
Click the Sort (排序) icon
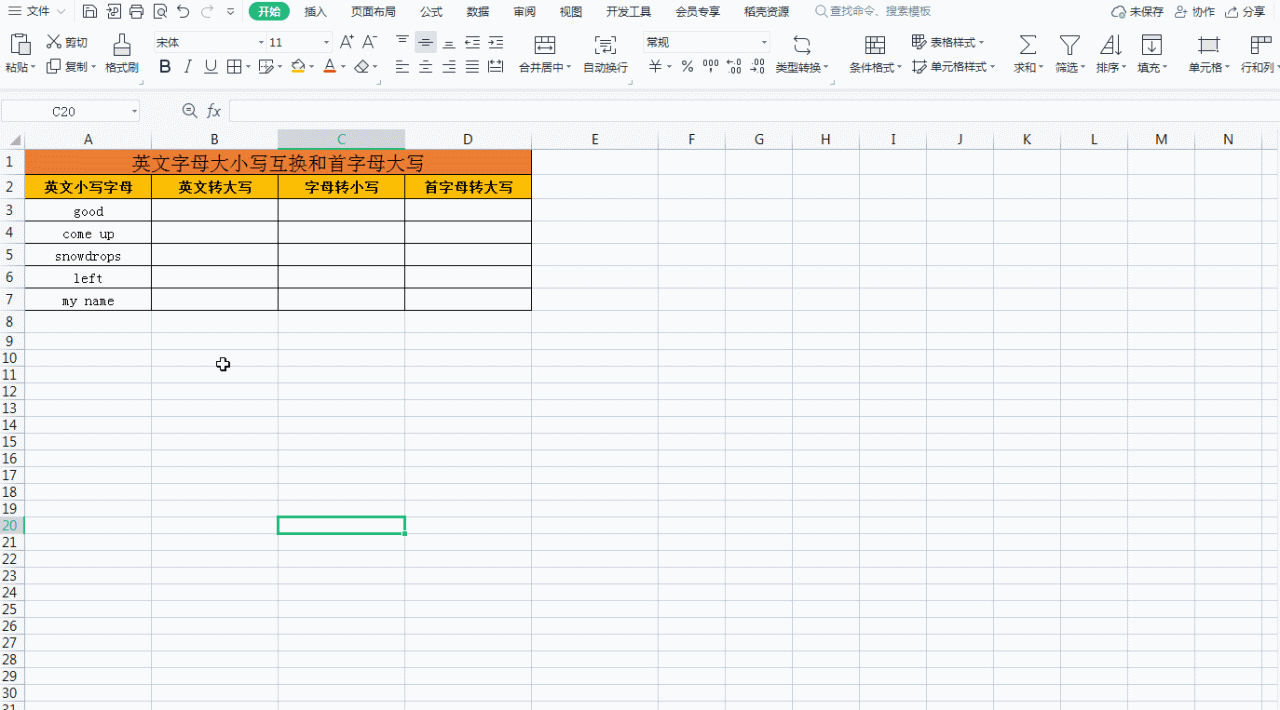click(x=1110, y=45)
